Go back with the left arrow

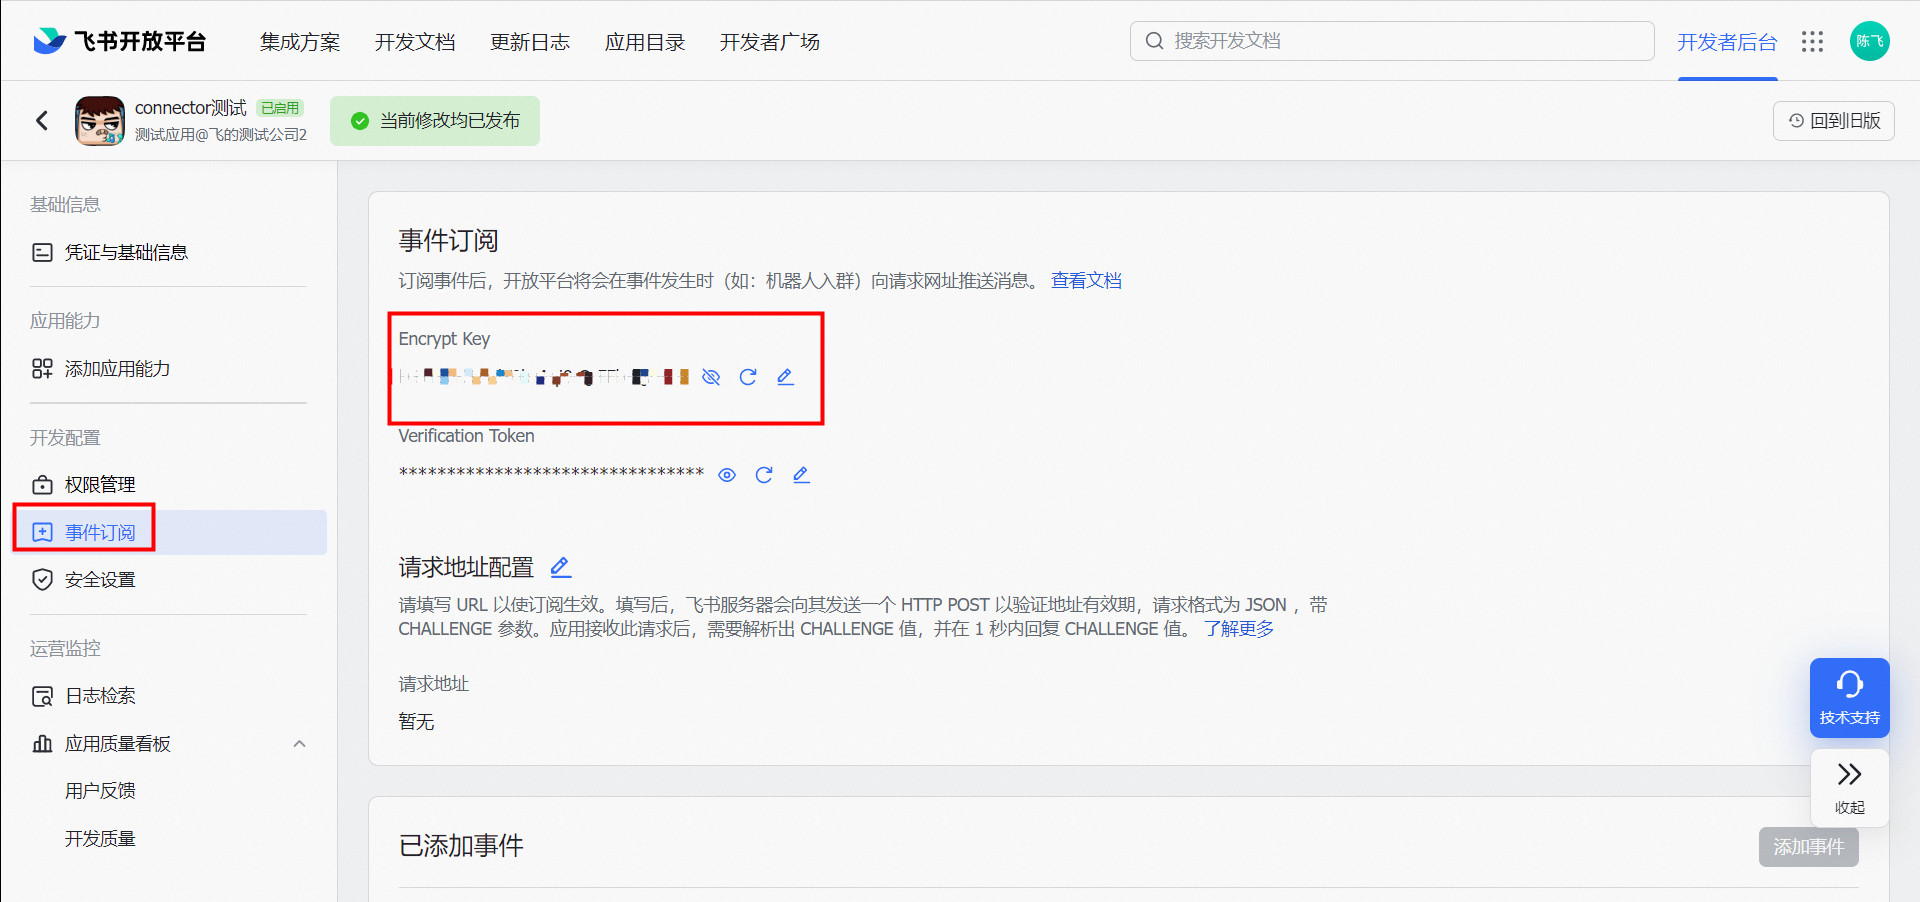pyautogui.click(x=42, y=121)
